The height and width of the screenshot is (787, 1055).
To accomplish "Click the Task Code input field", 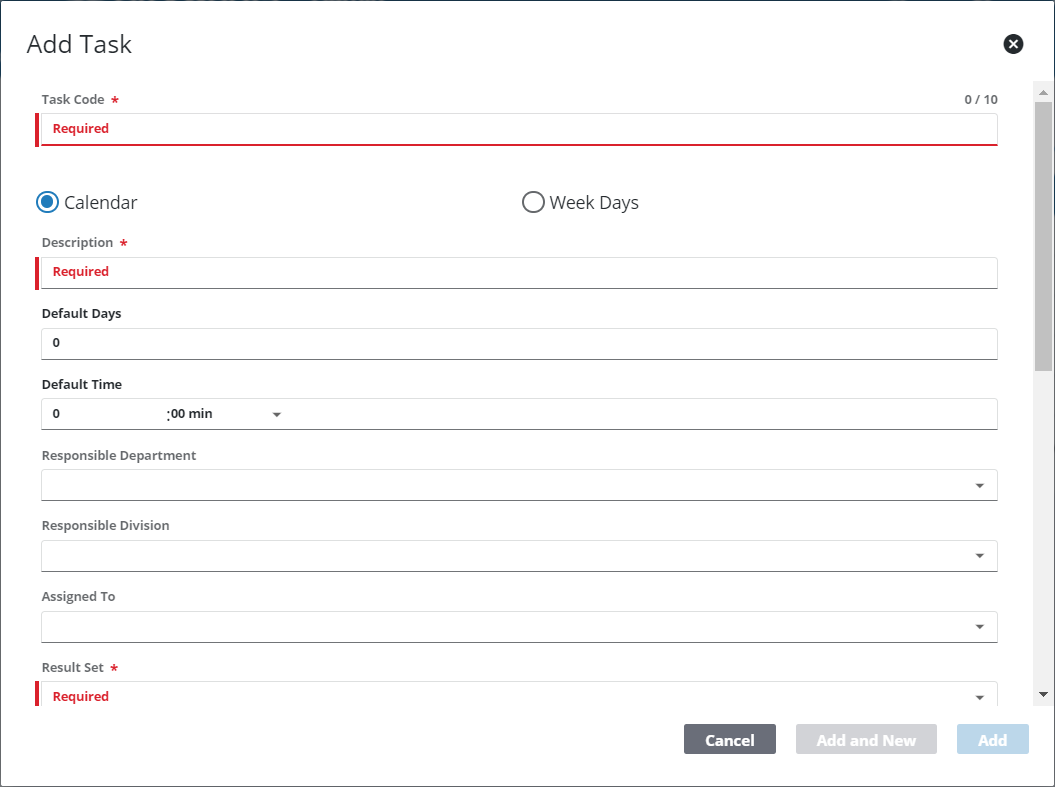I will pyautogui.click(x=518, y=129).
